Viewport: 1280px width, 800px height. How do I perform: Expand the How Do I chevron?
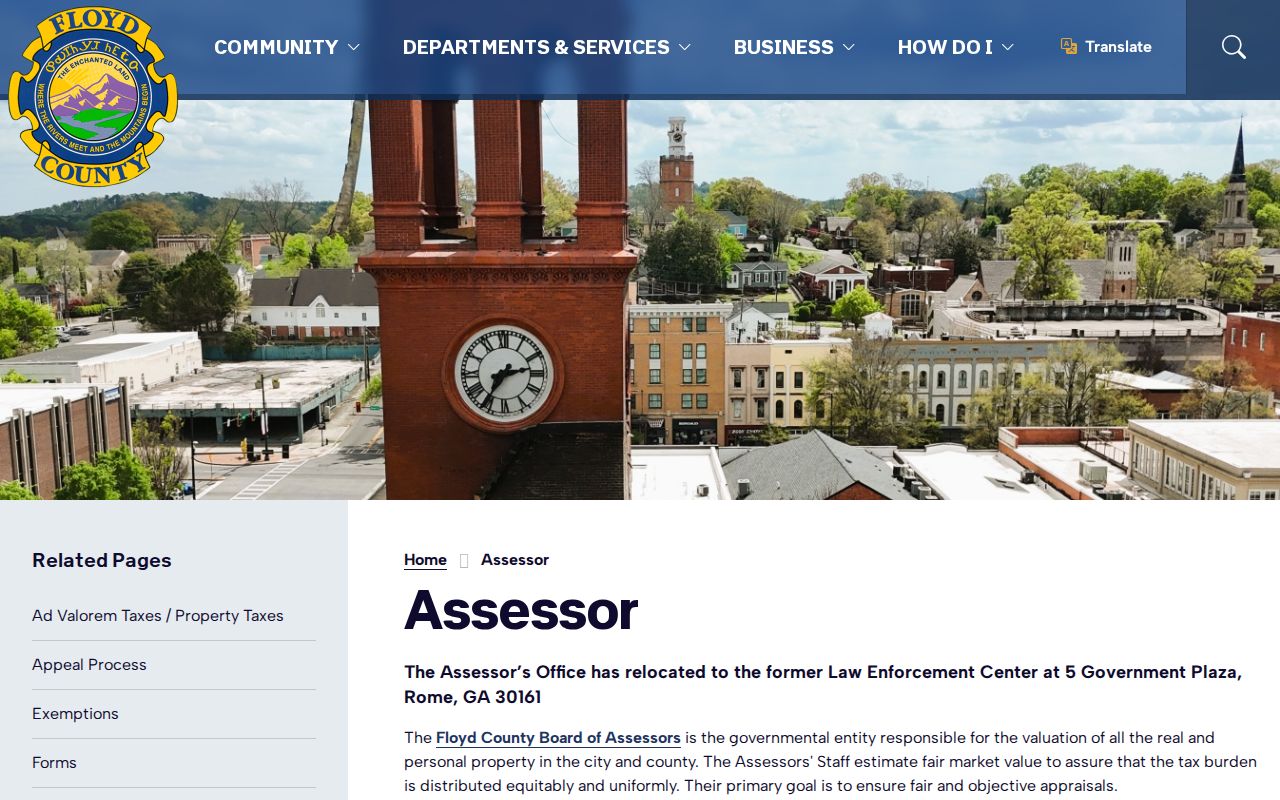click(x=1007, y=47)
